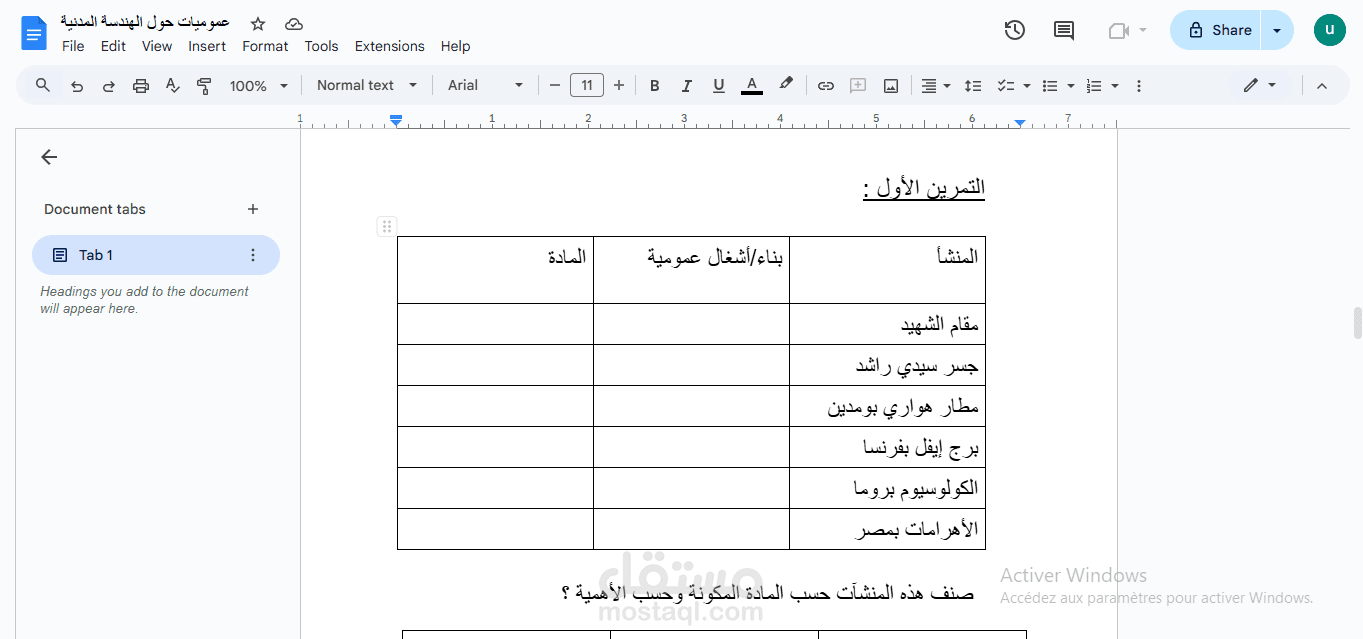Open bulleted list options dropdown

click(1071, 86)
